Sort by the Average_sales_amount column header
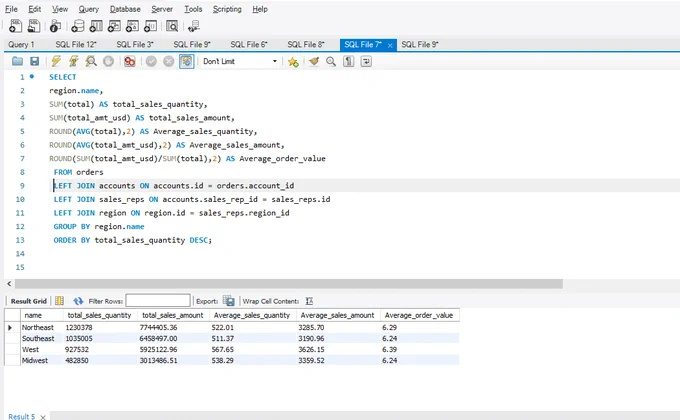The width and height of the screenshot is (680, 420). coord(337,315)
